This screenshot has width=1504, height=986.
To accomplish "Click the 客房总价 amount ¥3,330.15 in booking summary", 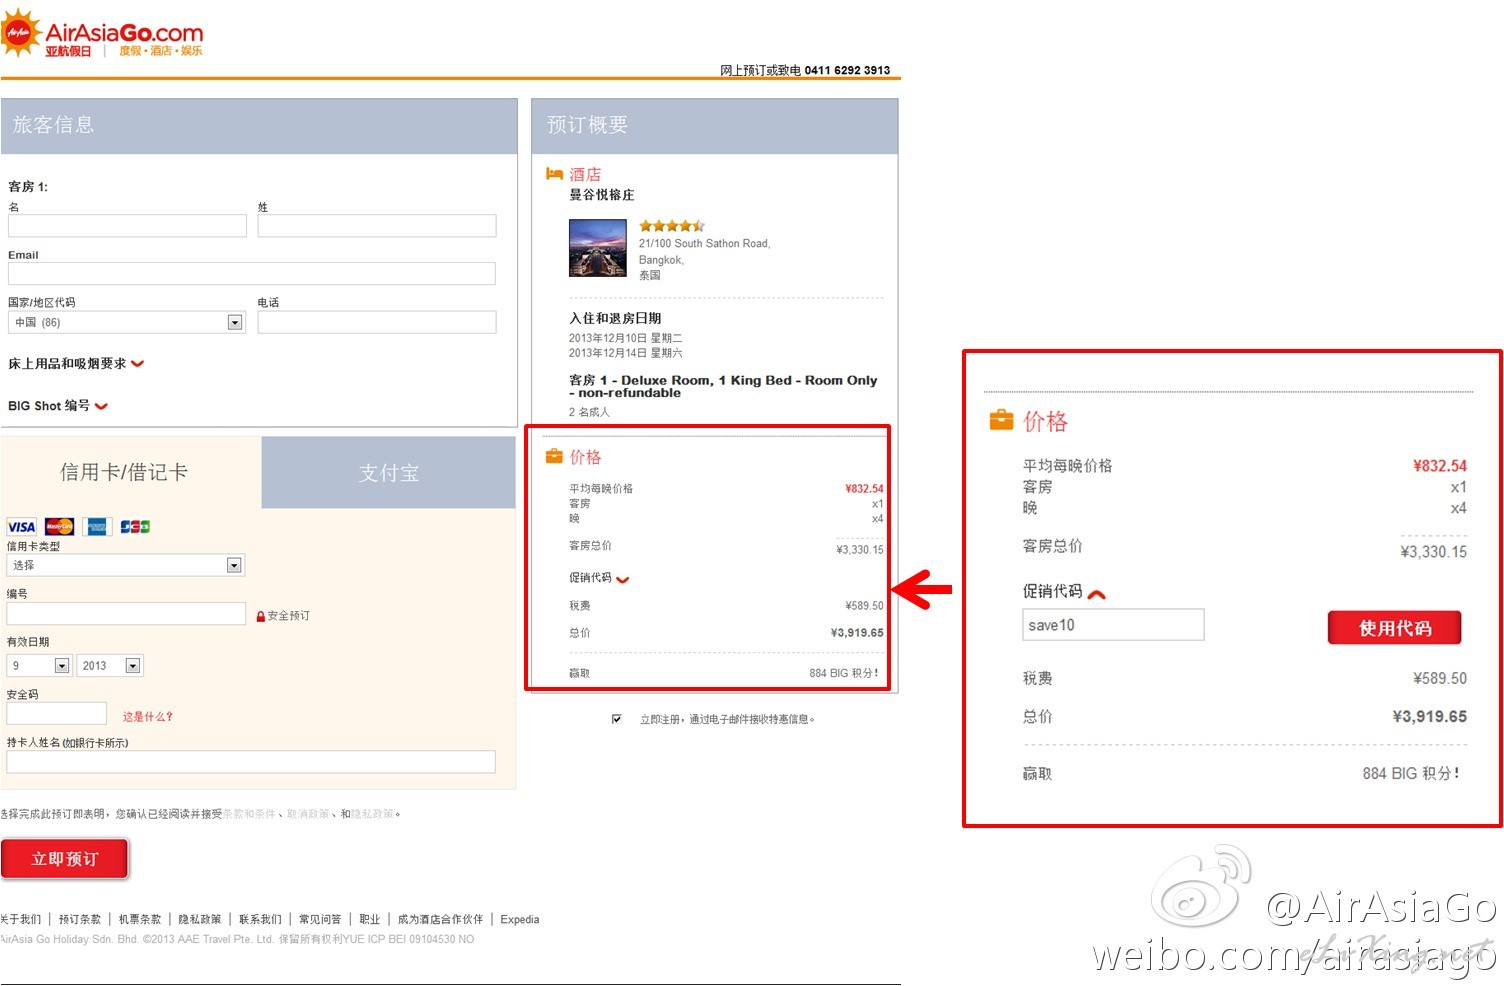I will (x=860, y=550).
